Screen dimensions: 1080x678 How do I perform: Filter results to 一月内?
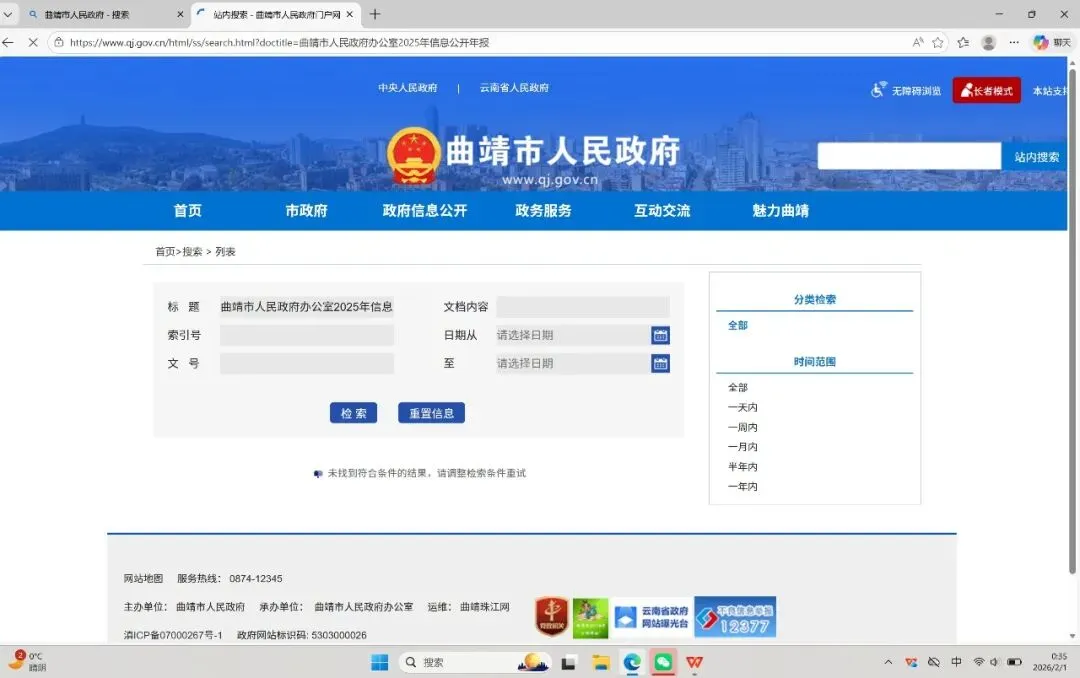pos(742,446)
